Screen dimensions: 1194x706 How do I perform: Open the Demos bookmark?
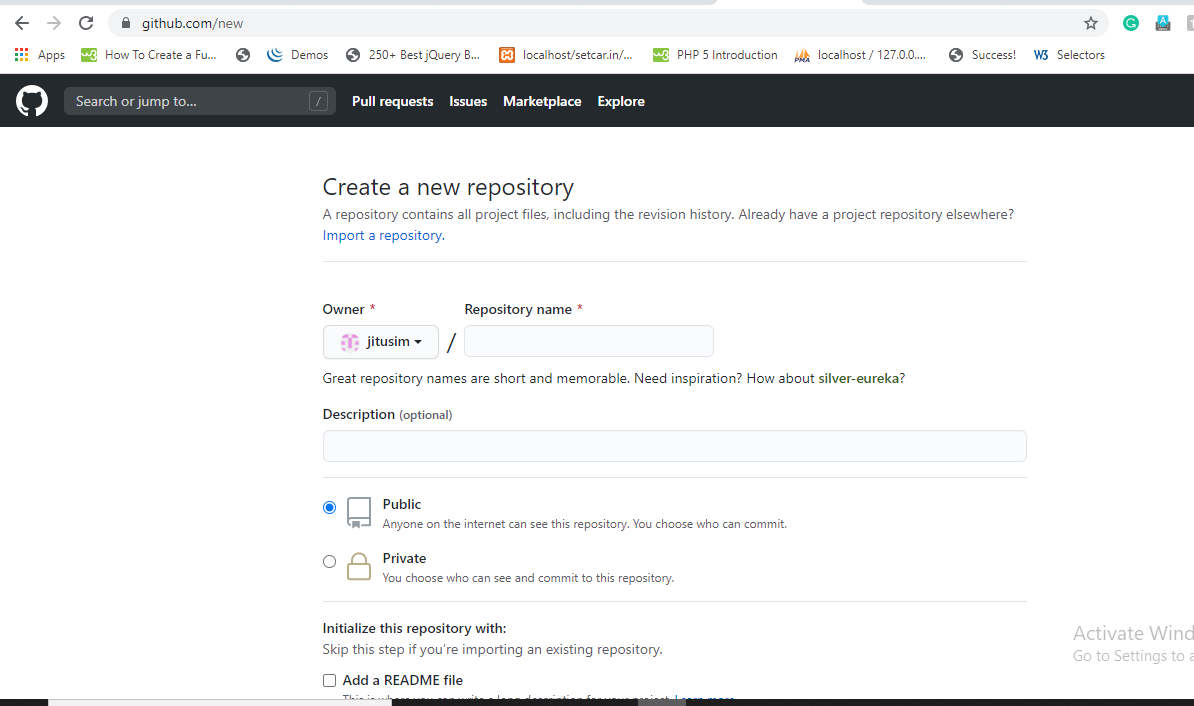[x=298, y=55]
